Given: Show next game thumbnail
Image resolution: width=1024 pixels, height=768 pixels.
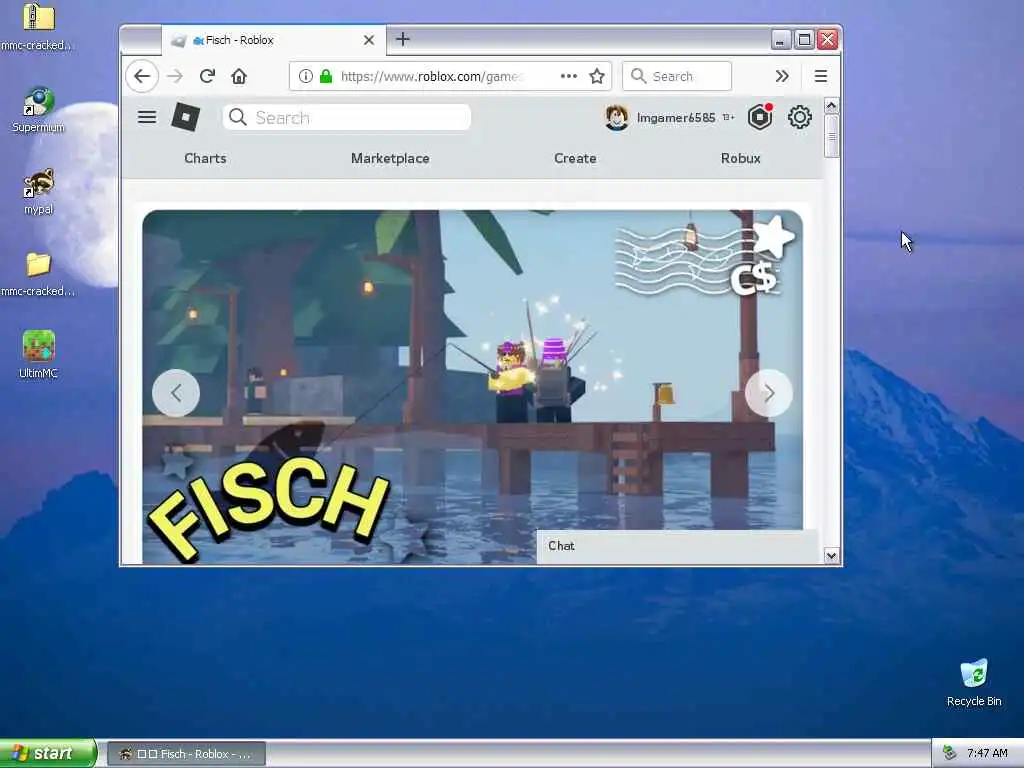Looking at the screenshot, I should point(769,393).
